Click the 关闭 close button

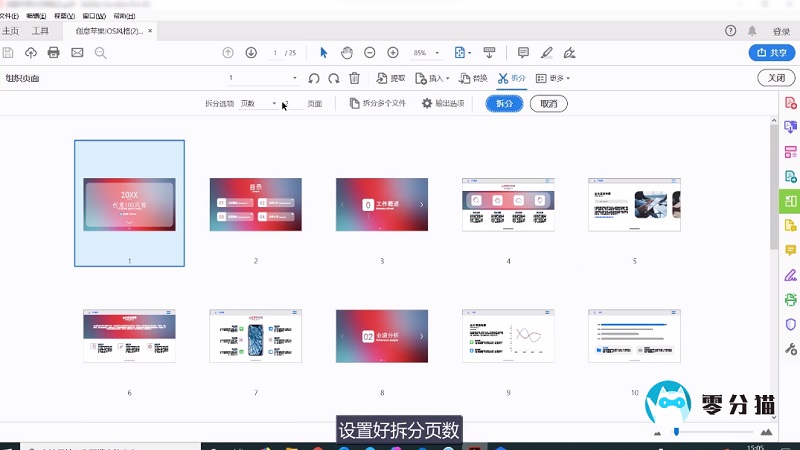(775, 78)
